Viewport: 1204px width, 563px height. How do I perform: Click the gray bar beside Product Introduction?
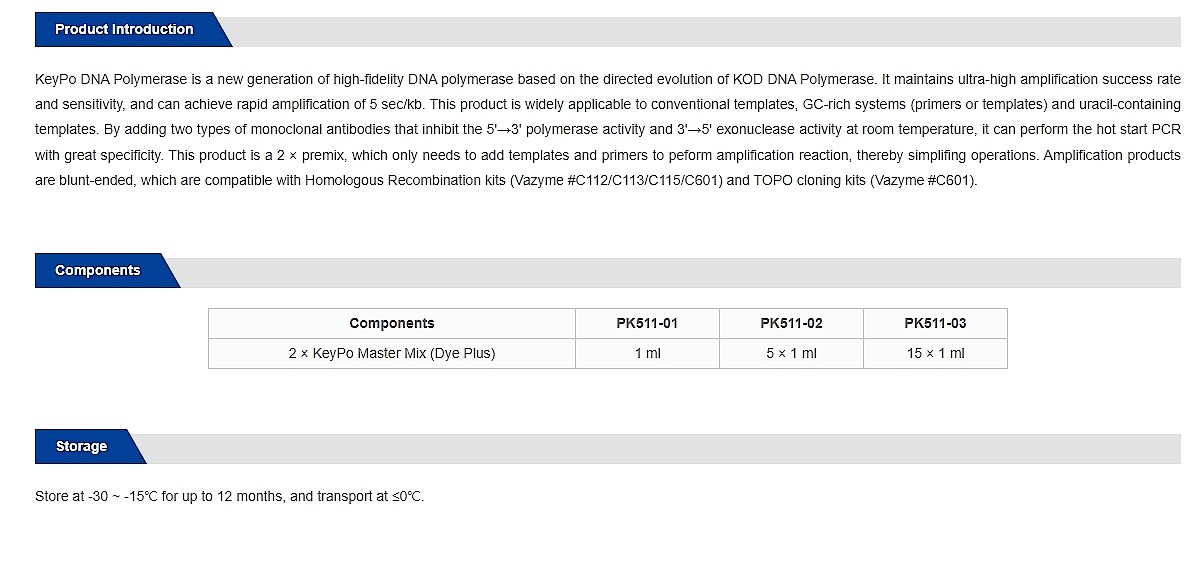[x=706, y=31]
